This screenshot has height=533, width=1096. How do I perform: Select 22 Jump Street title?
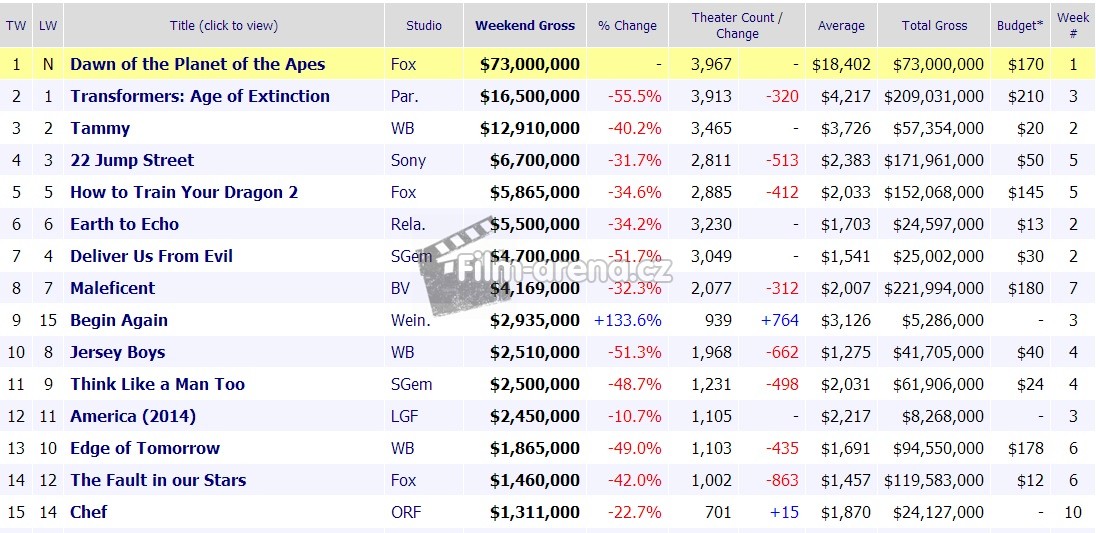point(132,160)
